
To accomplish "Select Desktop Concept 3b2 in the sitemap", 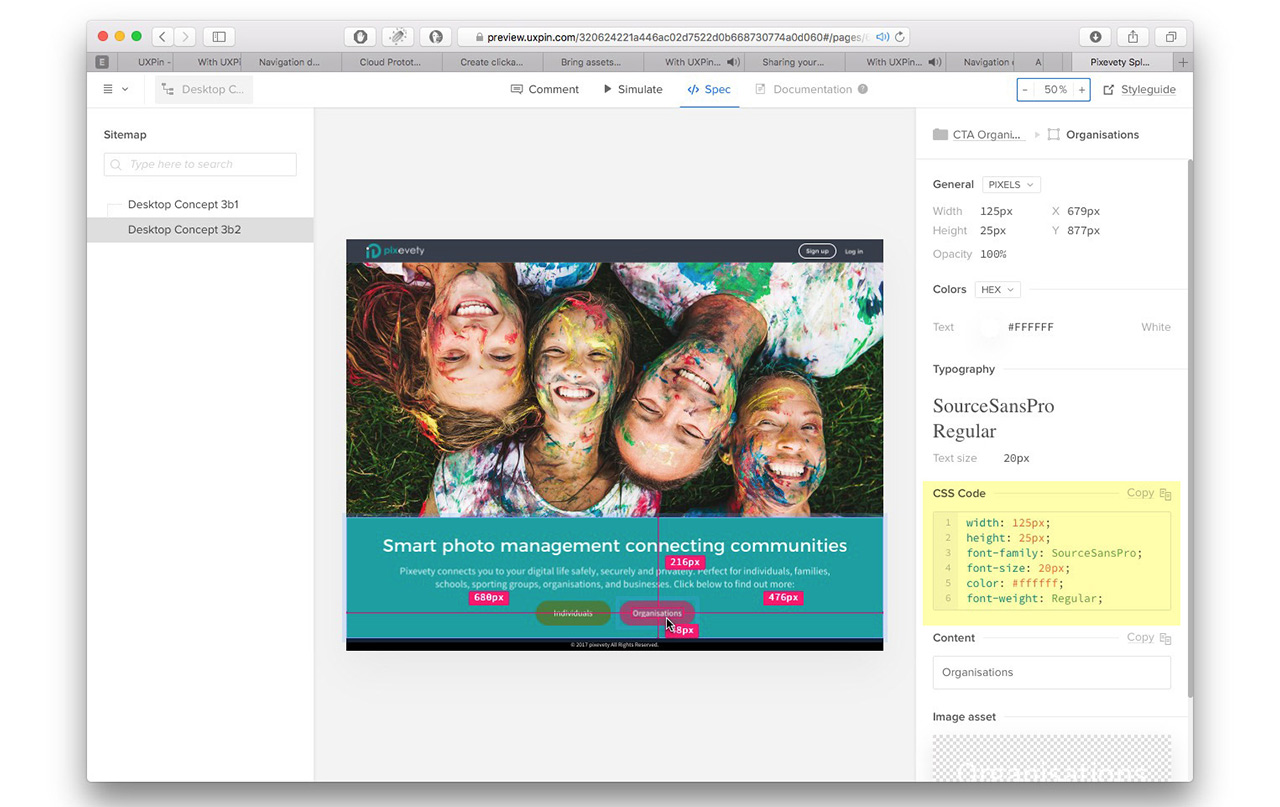I will (200, 229).
